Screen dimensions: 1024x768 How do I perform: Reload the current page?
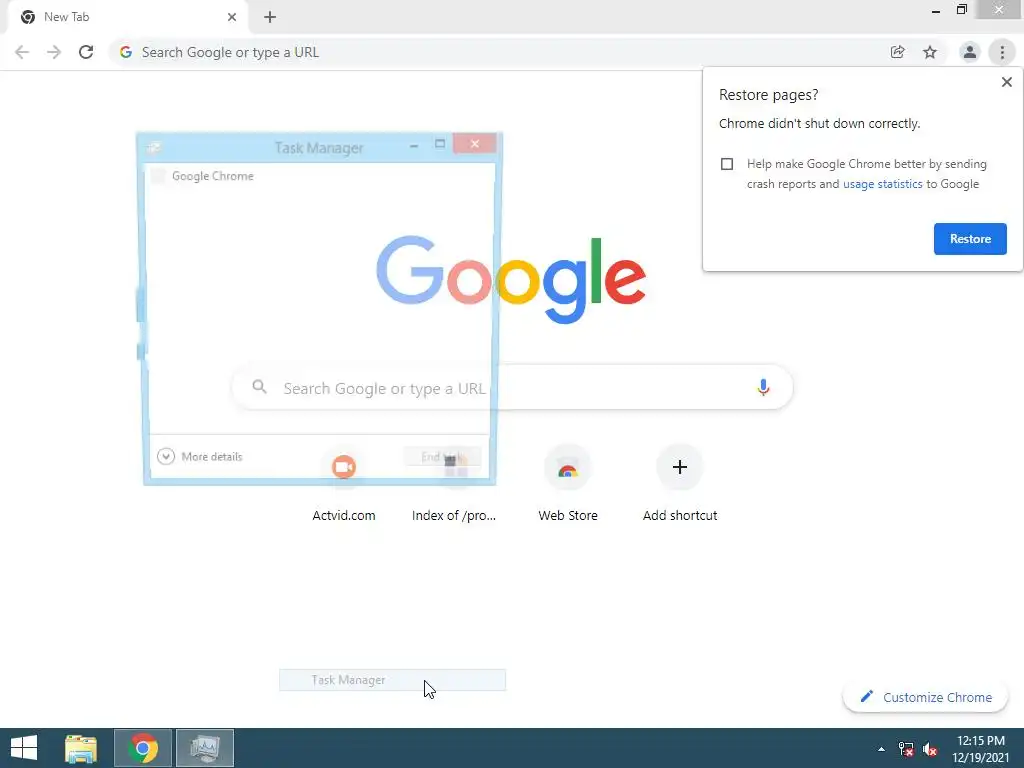(x=86, y=52)
